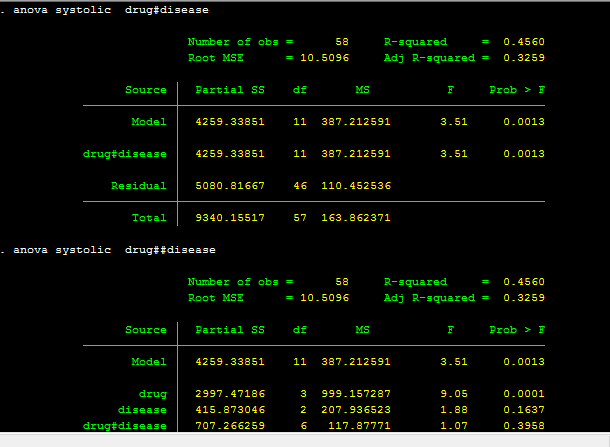This screenshot has width=610, height=447.
Task: Click 'R-squared' label under the drug##disease command
Action: [415, 282]
